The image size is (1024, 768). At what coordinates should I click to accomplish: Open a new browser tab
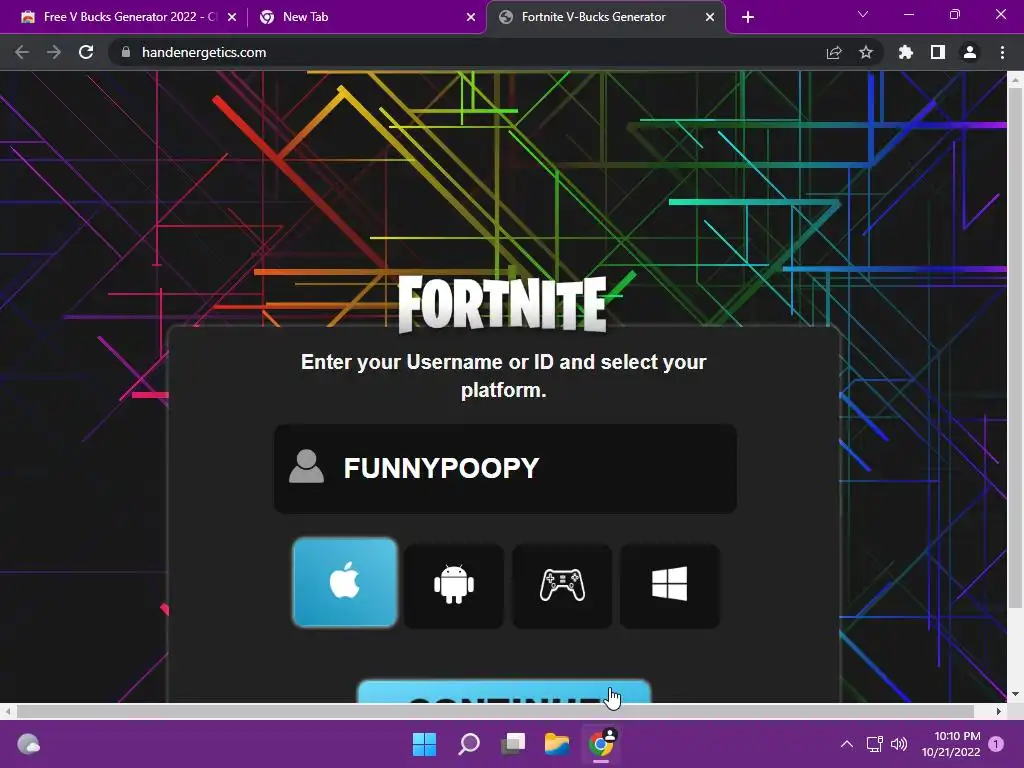click(x=748, y=17)
